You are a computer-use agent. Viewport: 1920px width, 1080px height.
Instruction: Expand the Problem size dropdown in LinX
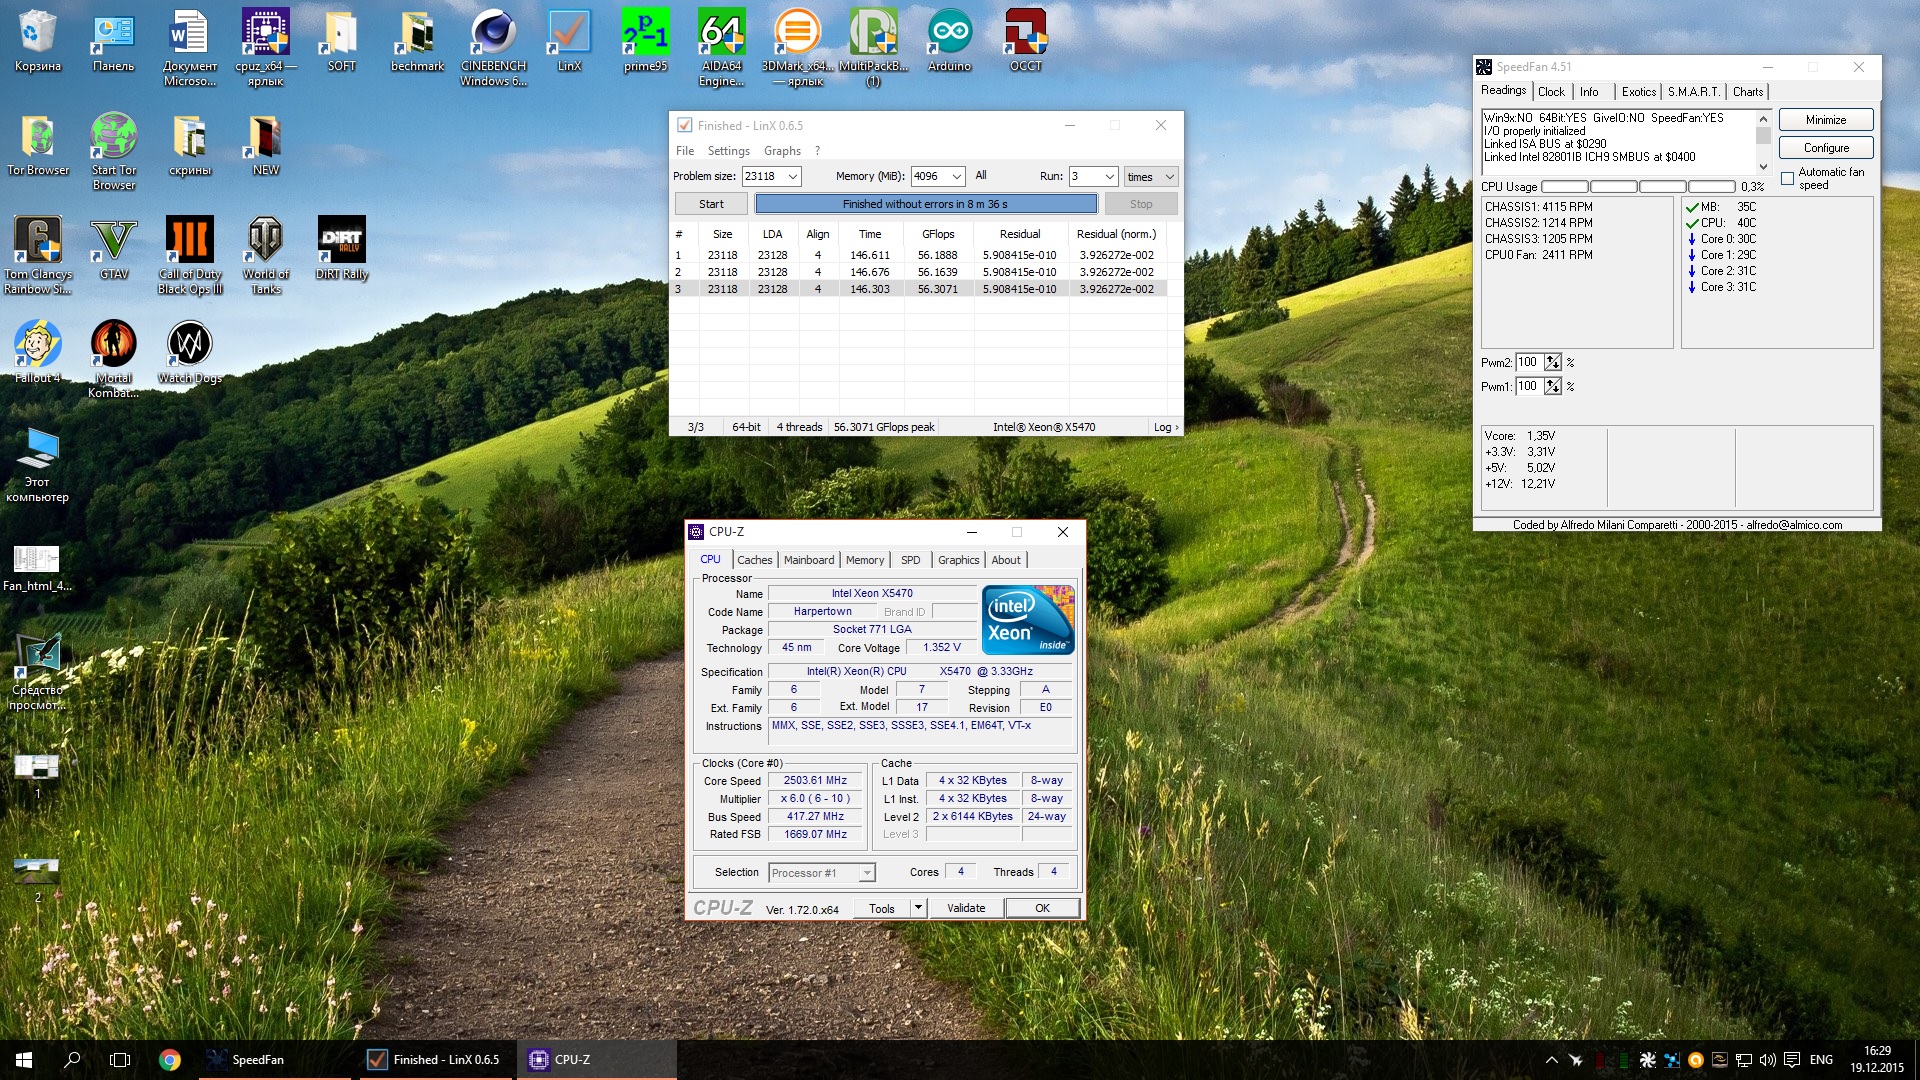tap(793, 177)
